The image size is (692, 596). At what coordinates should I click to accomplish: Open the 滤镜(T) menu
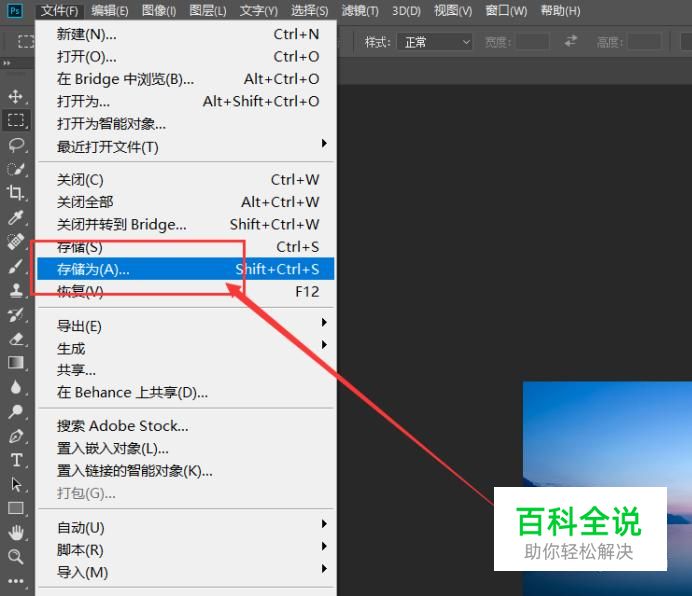click(x=360, y=11)
